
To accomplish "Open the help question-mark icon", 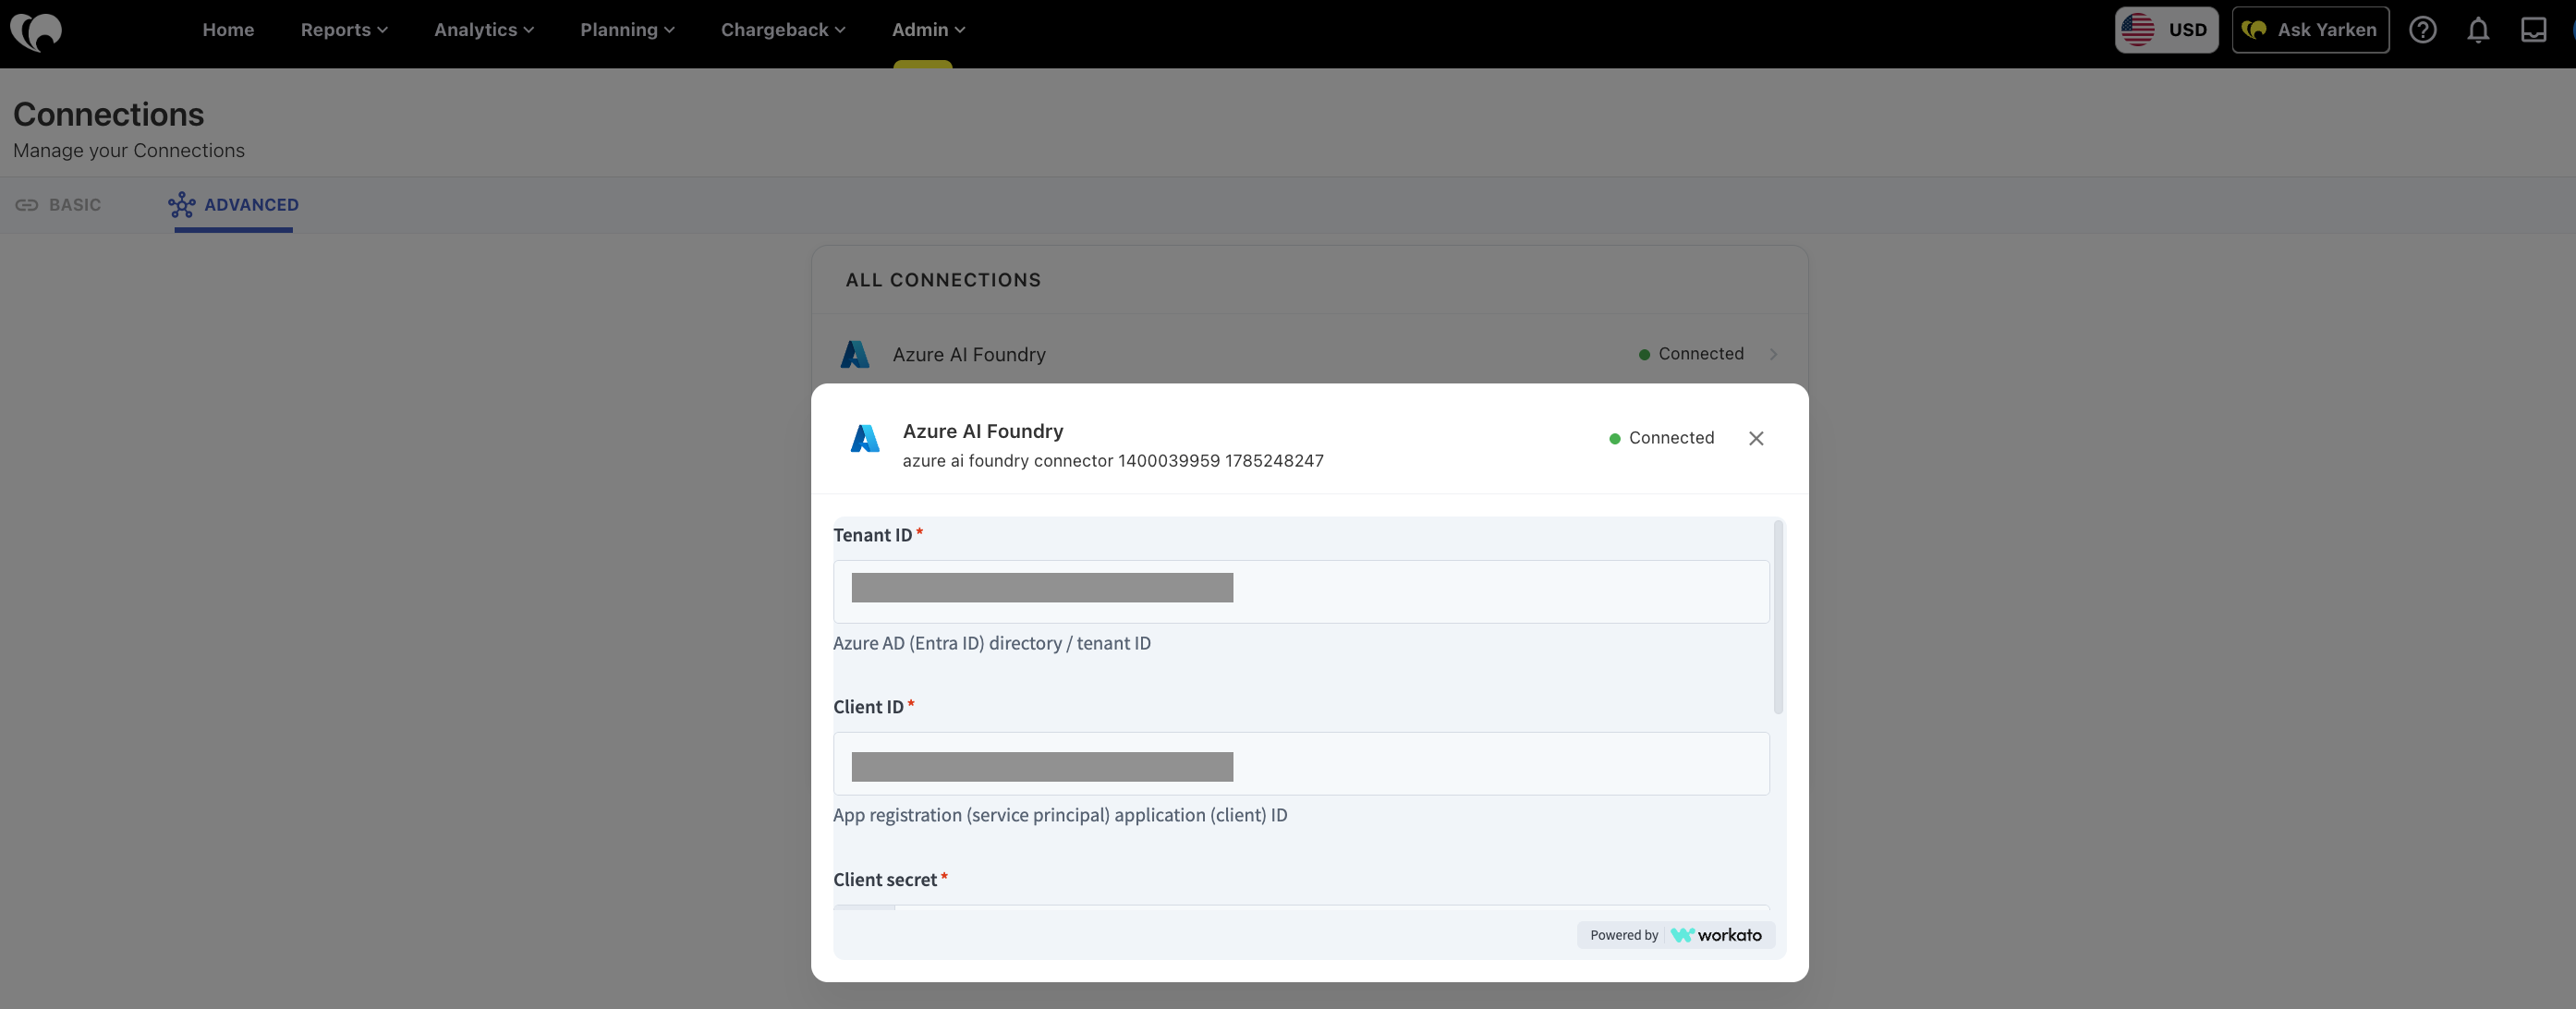I will point(2422,30).
